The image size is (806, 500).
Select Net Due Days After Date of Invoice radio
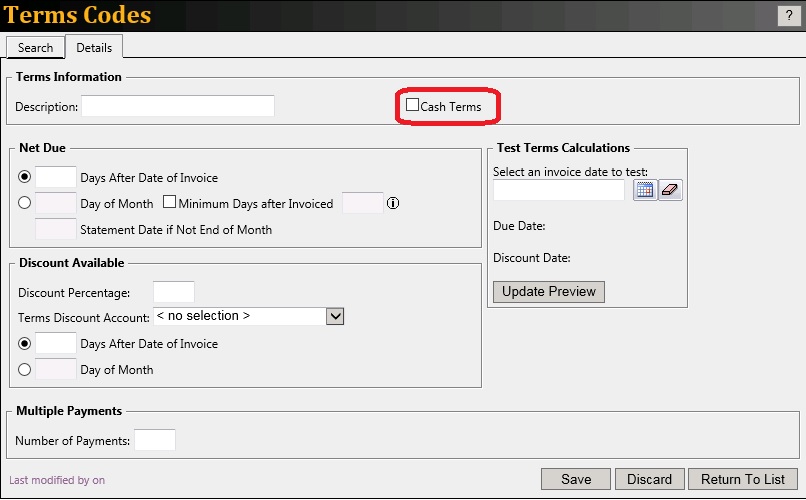pos(25,177)
